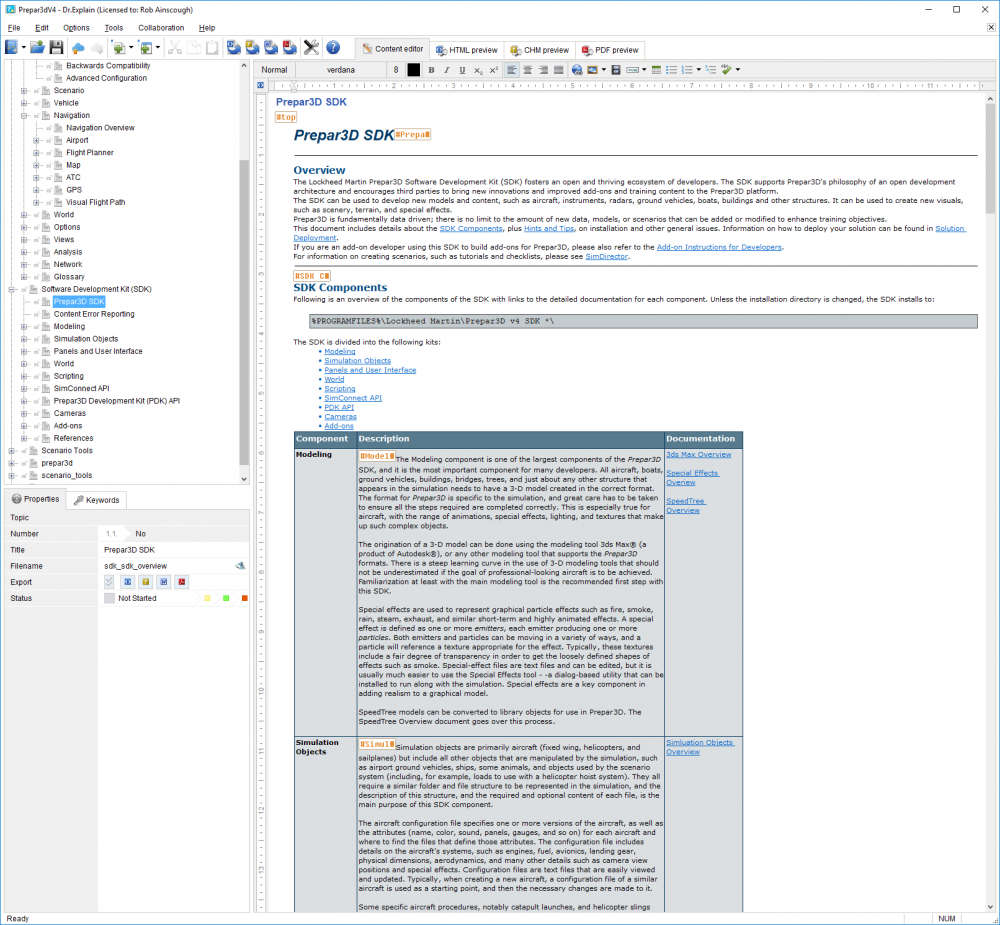Viewport: 1000px width, 925px height.
Task: Click the add child topic icon
Action: [x=146, y=48]
